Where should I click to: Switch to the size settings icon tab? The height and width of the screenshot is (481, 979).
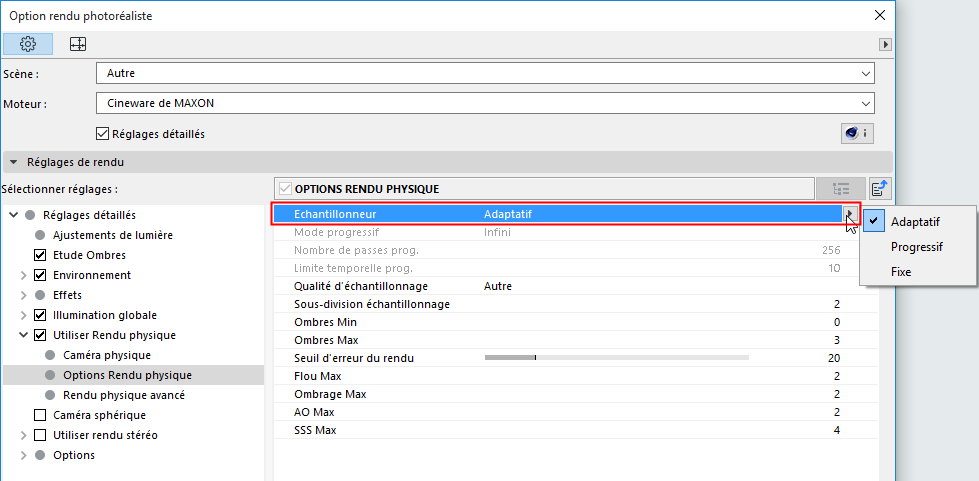78,44
